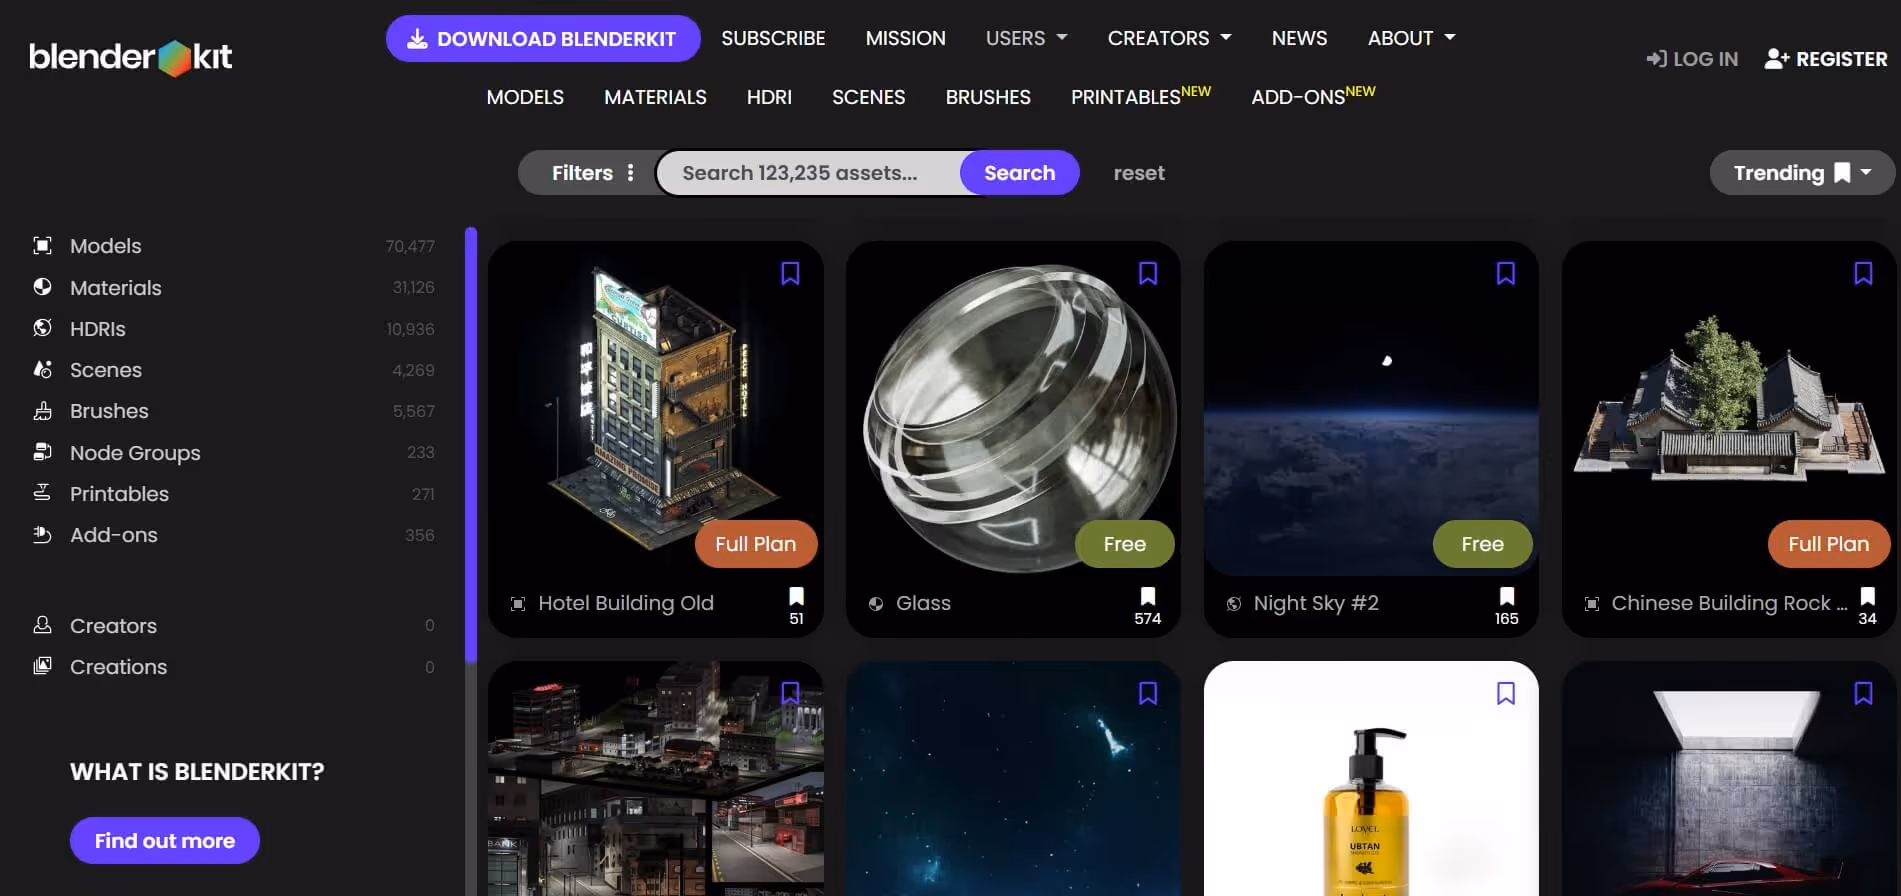Viewport: 1901px width, 896px height.
Task: Click the Creations gallery icon in sidebar
Action: coord(42,666)
